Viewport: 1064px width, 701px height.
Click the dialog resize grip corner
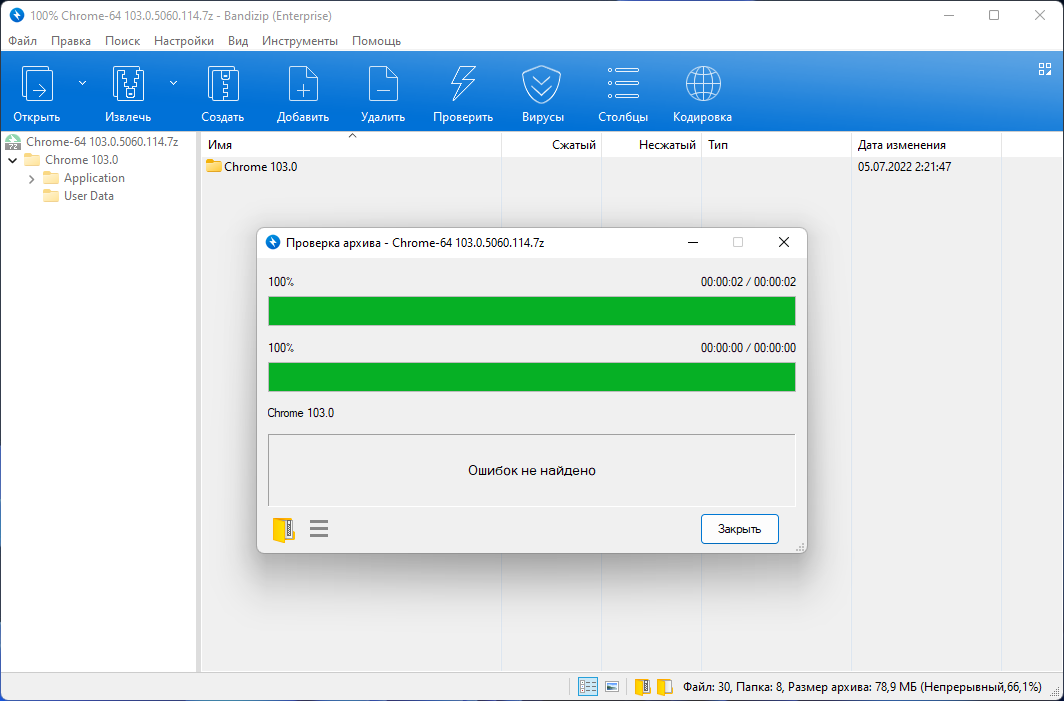click(x=800, y=547)
